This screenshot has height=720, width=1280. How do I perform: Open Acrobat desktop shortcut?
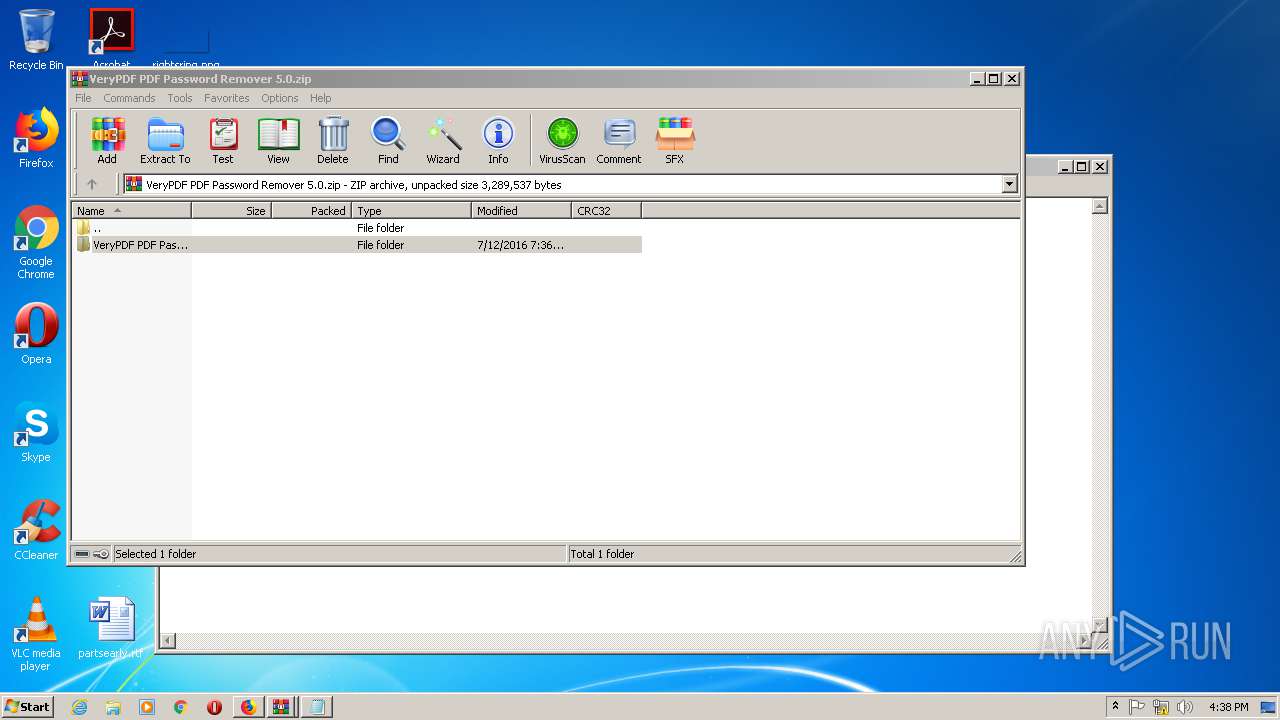click(x=111, y=37)
